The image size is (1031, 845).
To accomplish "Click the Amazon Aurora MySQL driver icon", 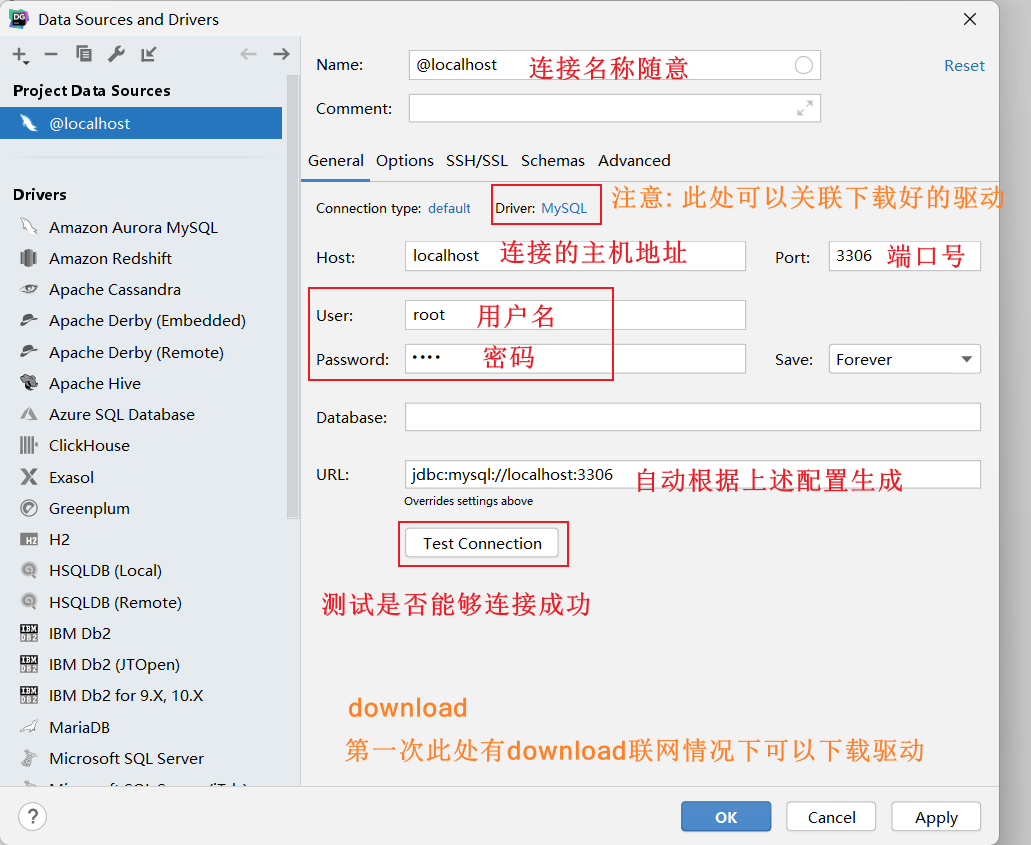I will pos(29,227).
